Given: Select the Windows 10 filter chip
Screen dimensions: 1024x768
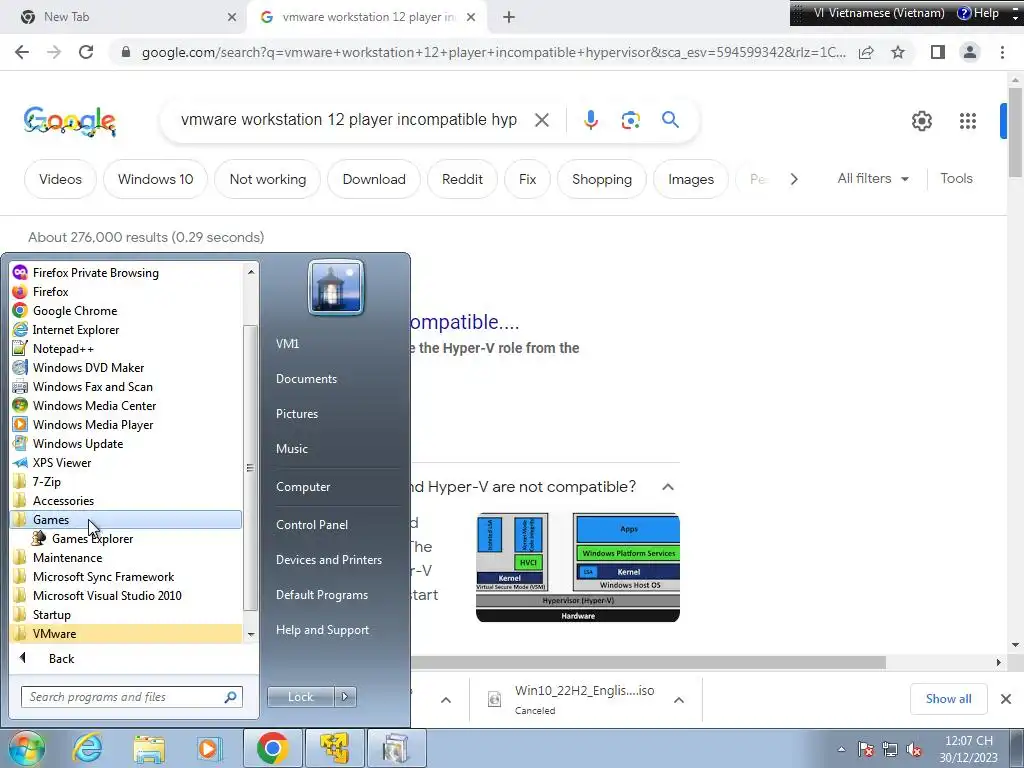Looking at the screenshot, I should [x=155, y=179].
